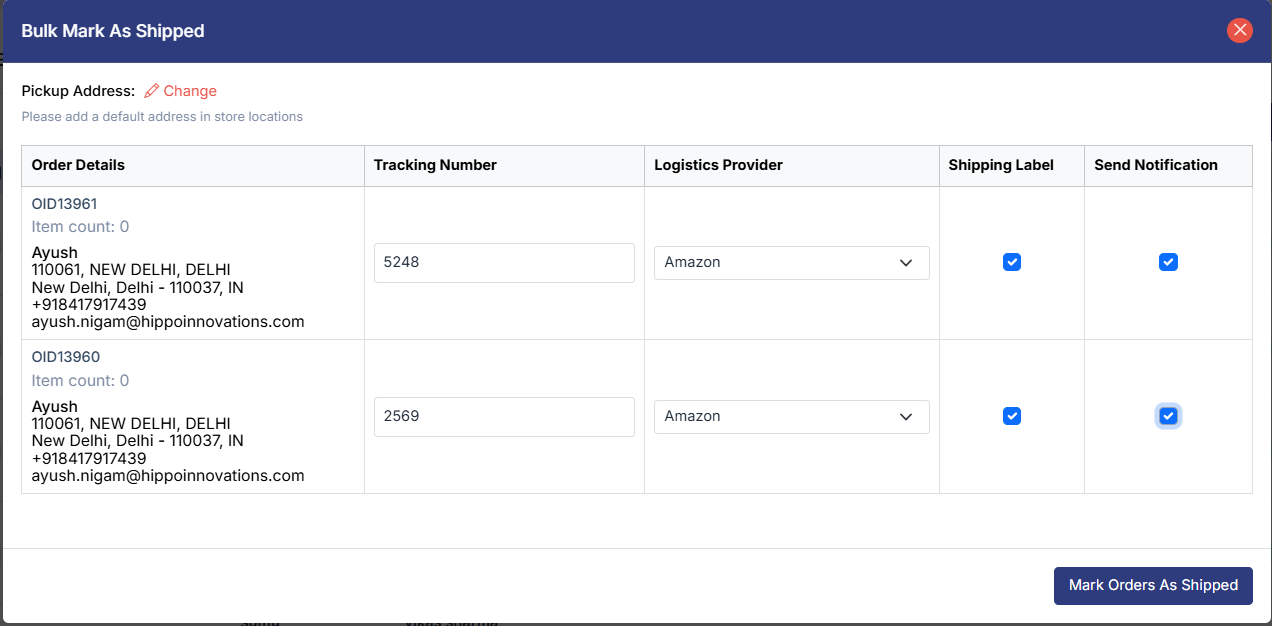This screenshot has width=1272, height=626.
Task: Click the Shipping Label column header
Action: (x=1001, y=165)
